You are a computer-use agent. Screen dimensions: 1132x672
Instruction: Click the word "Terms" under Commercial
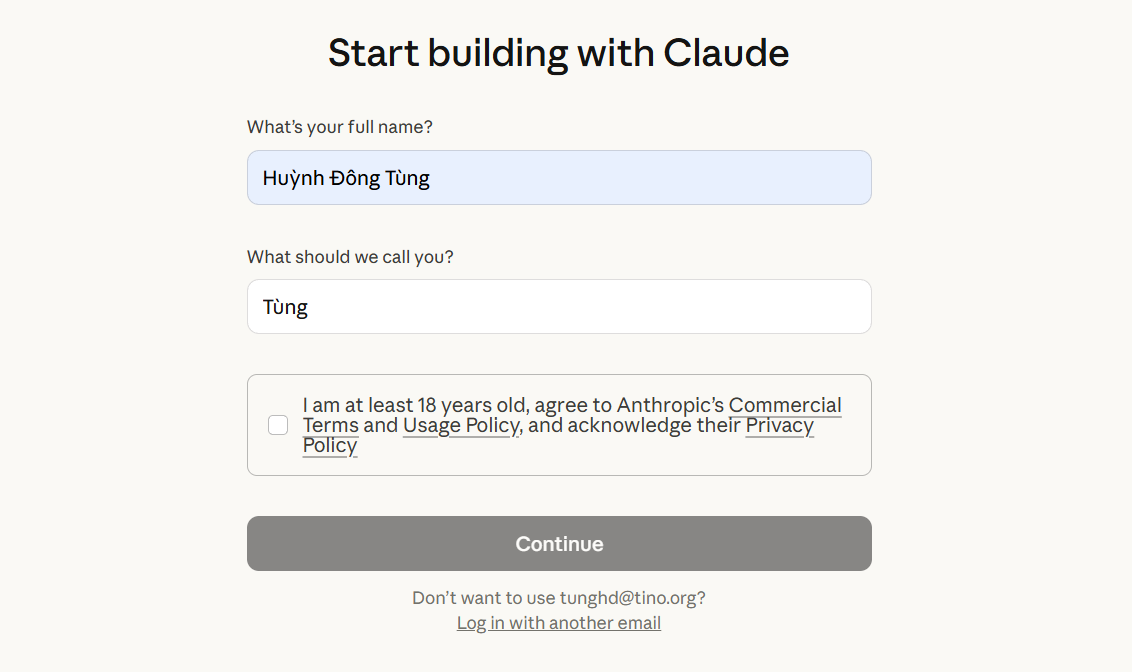pos(330,425)
